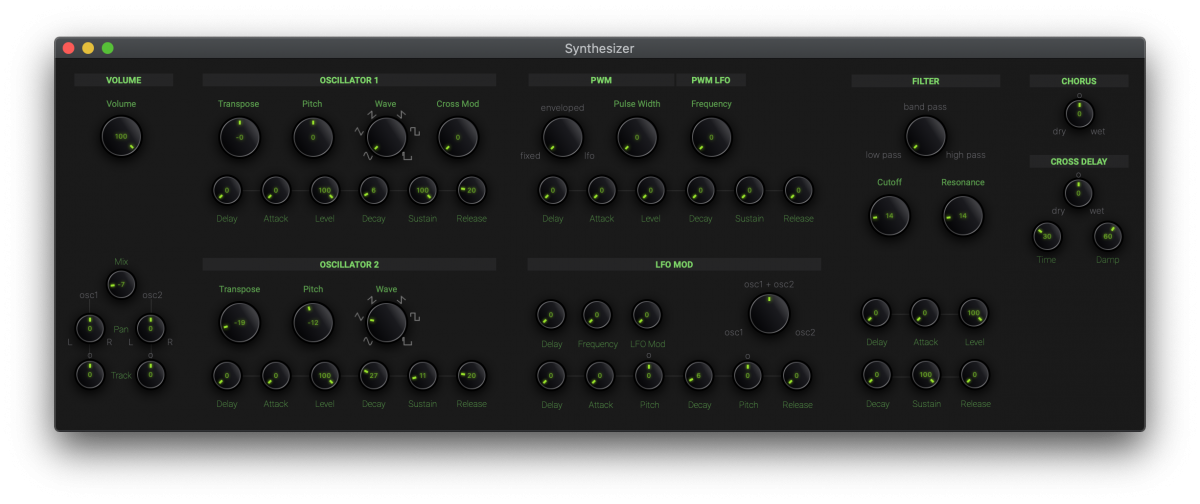
Task: Click the Oscillator 2 Wave selector knob
Action: click(386, 322)
